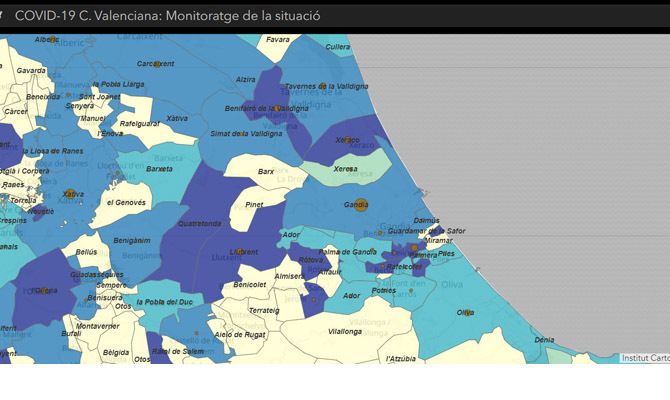Viewport: 670px width, 400px height.
Task: Select the Piles municipality label
Action: [446, 253]
